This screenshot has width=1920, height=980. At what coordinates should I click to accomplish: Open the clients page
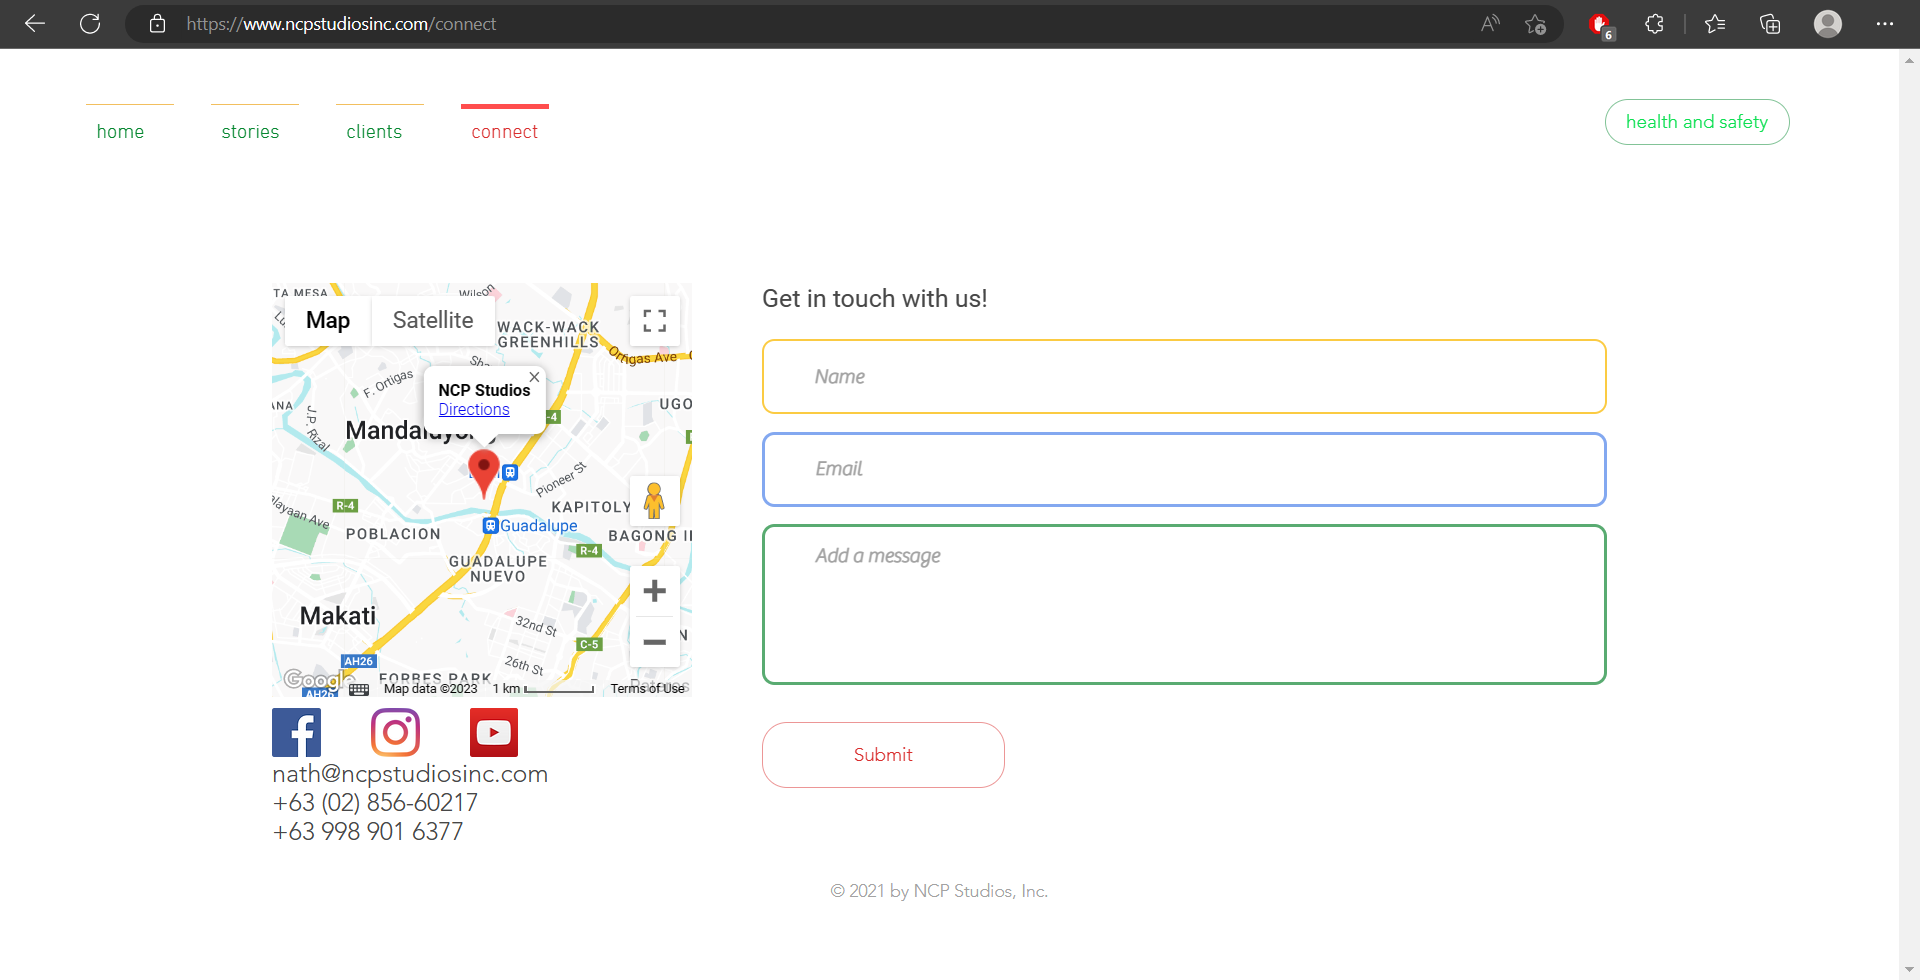click(374, 132)
